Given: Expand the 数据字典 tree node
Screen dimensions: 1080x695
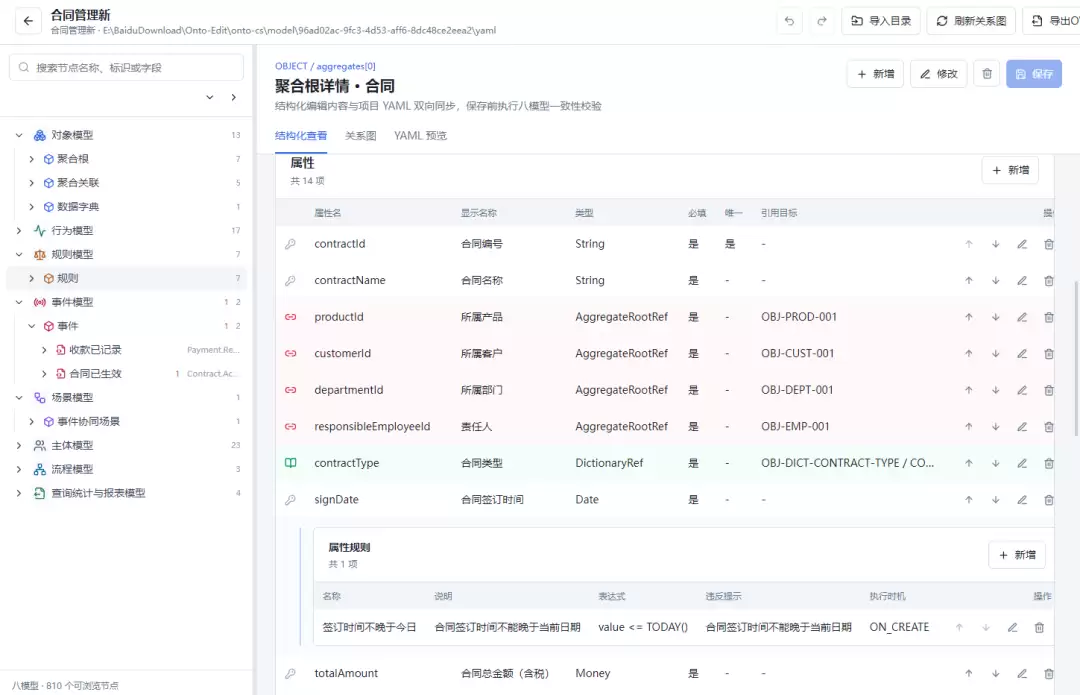Looking at the screenshot, I should [x=32, y=207].
